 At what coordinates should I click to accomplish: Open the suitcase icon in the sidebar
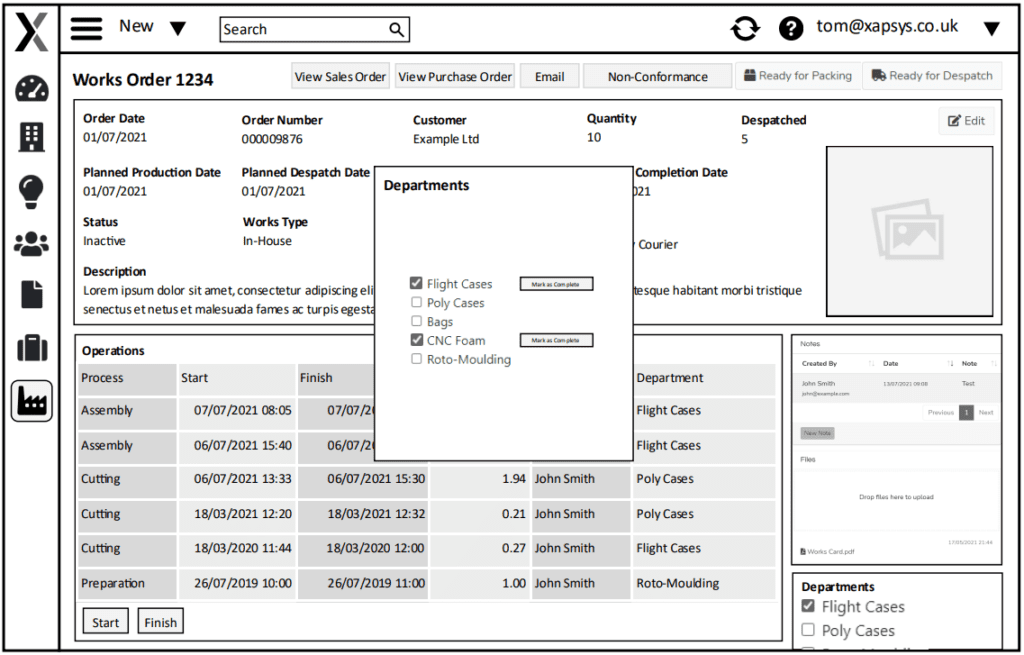pos(31,348)
